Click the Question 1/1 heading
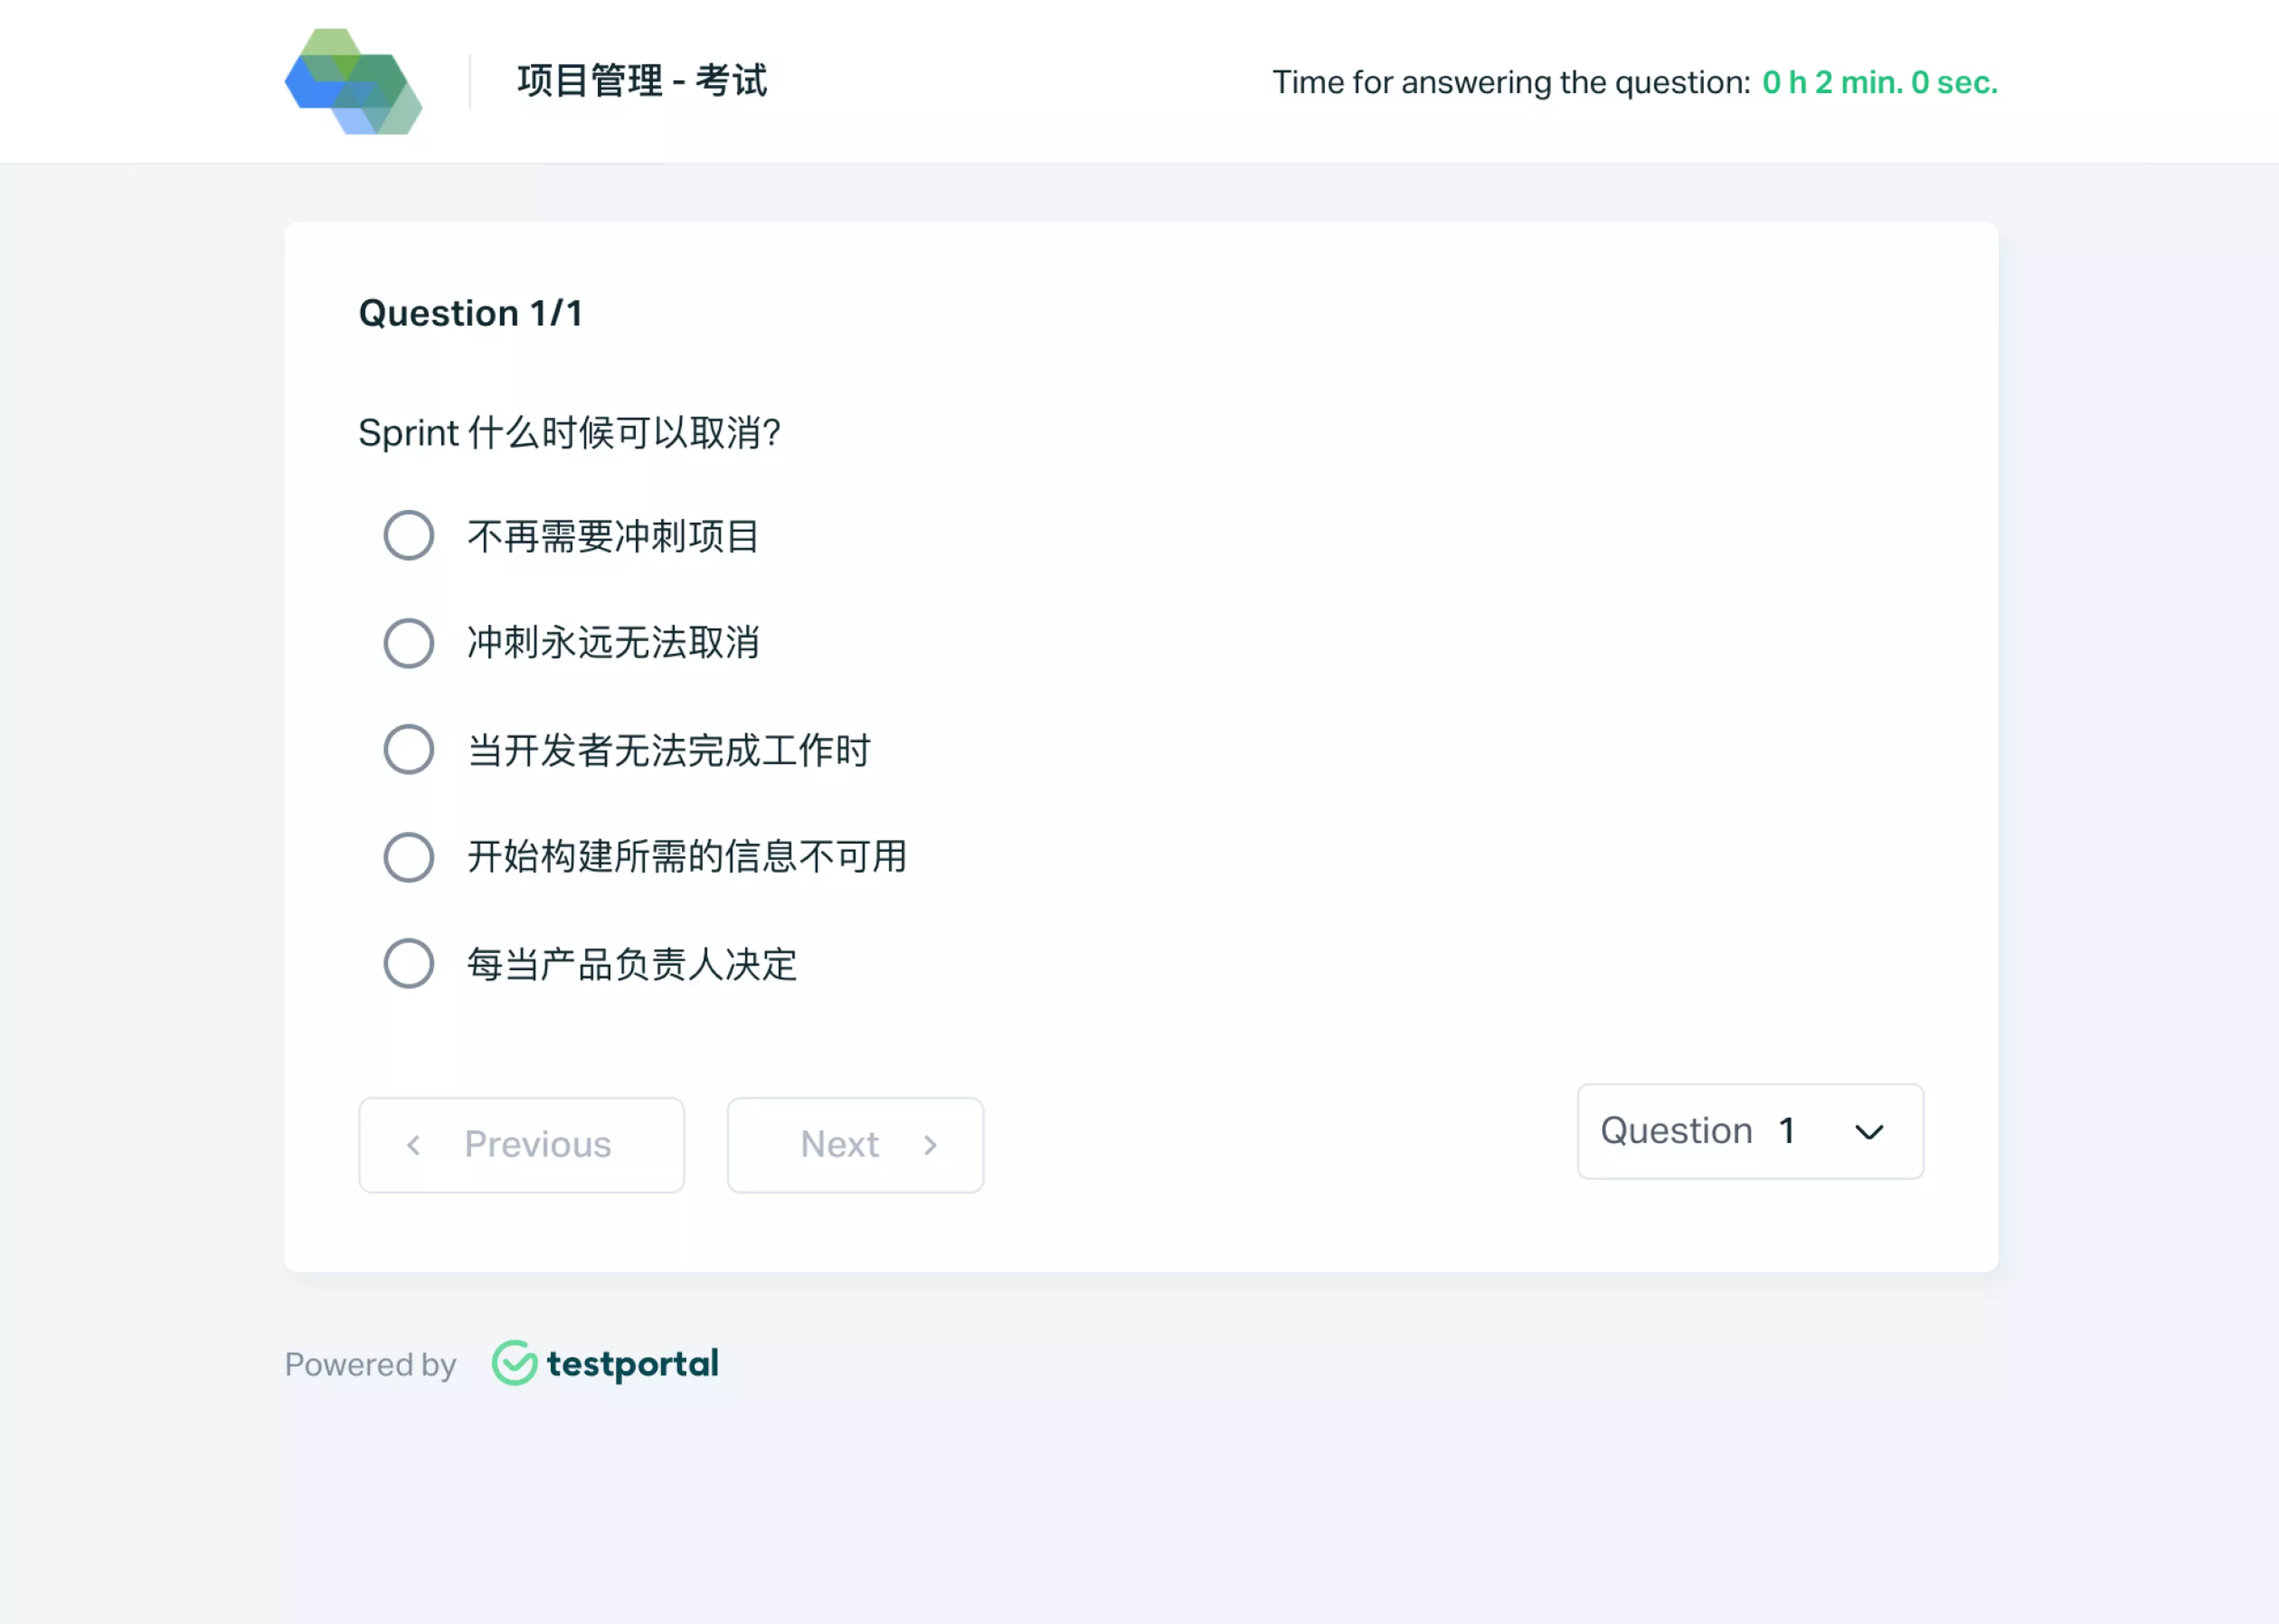The height and width of the screenshot is (1624, 2279). 472,312
